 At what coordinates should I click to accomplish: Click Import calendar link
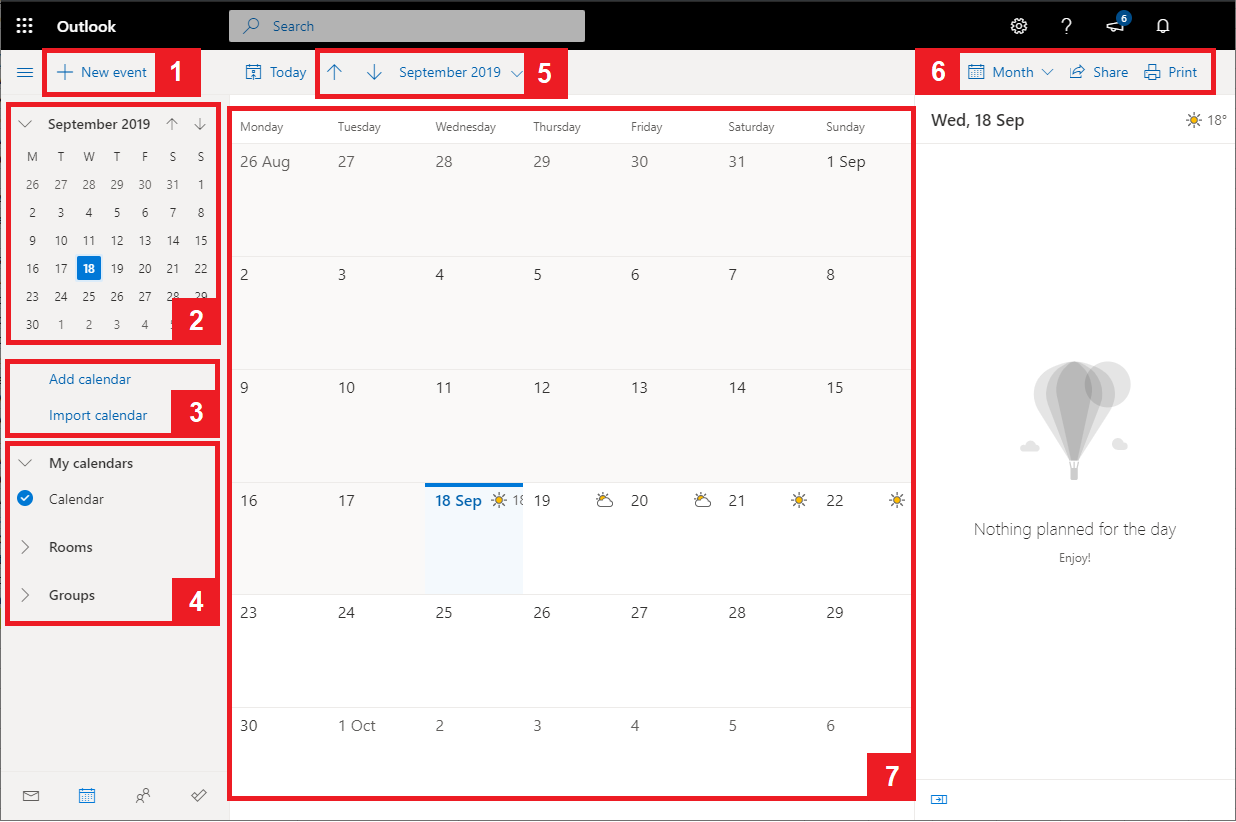click(98, 415)
